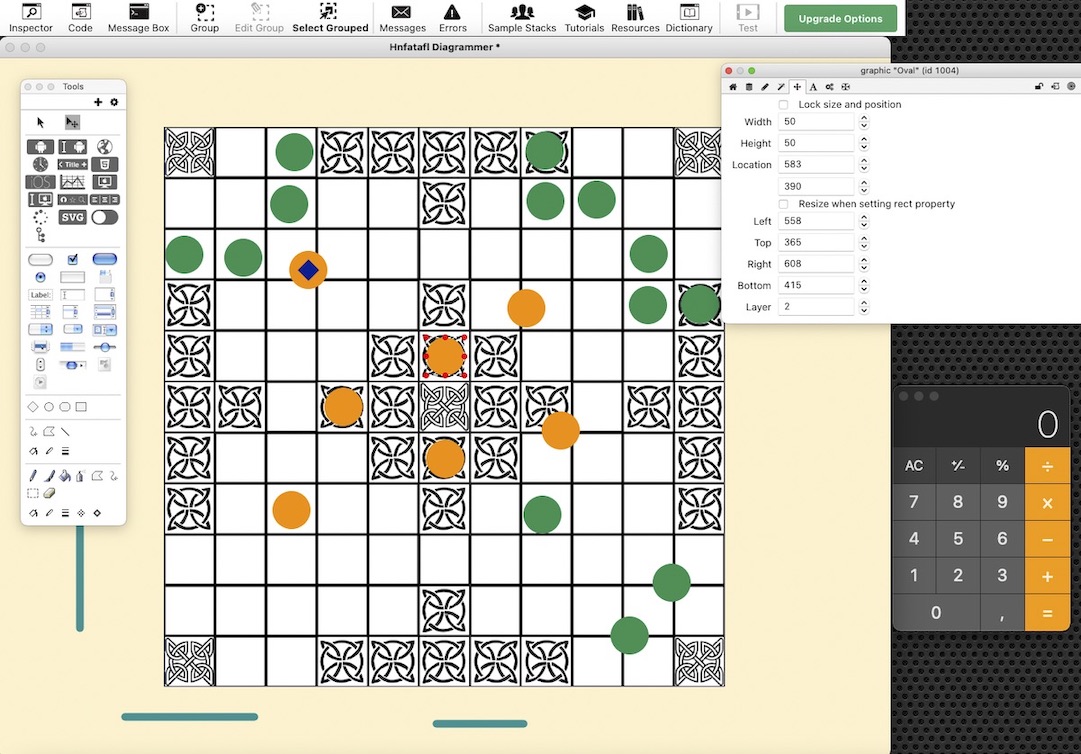
Task: Open the Tools palette gear settings menu
Action: (x=114, y=102)
